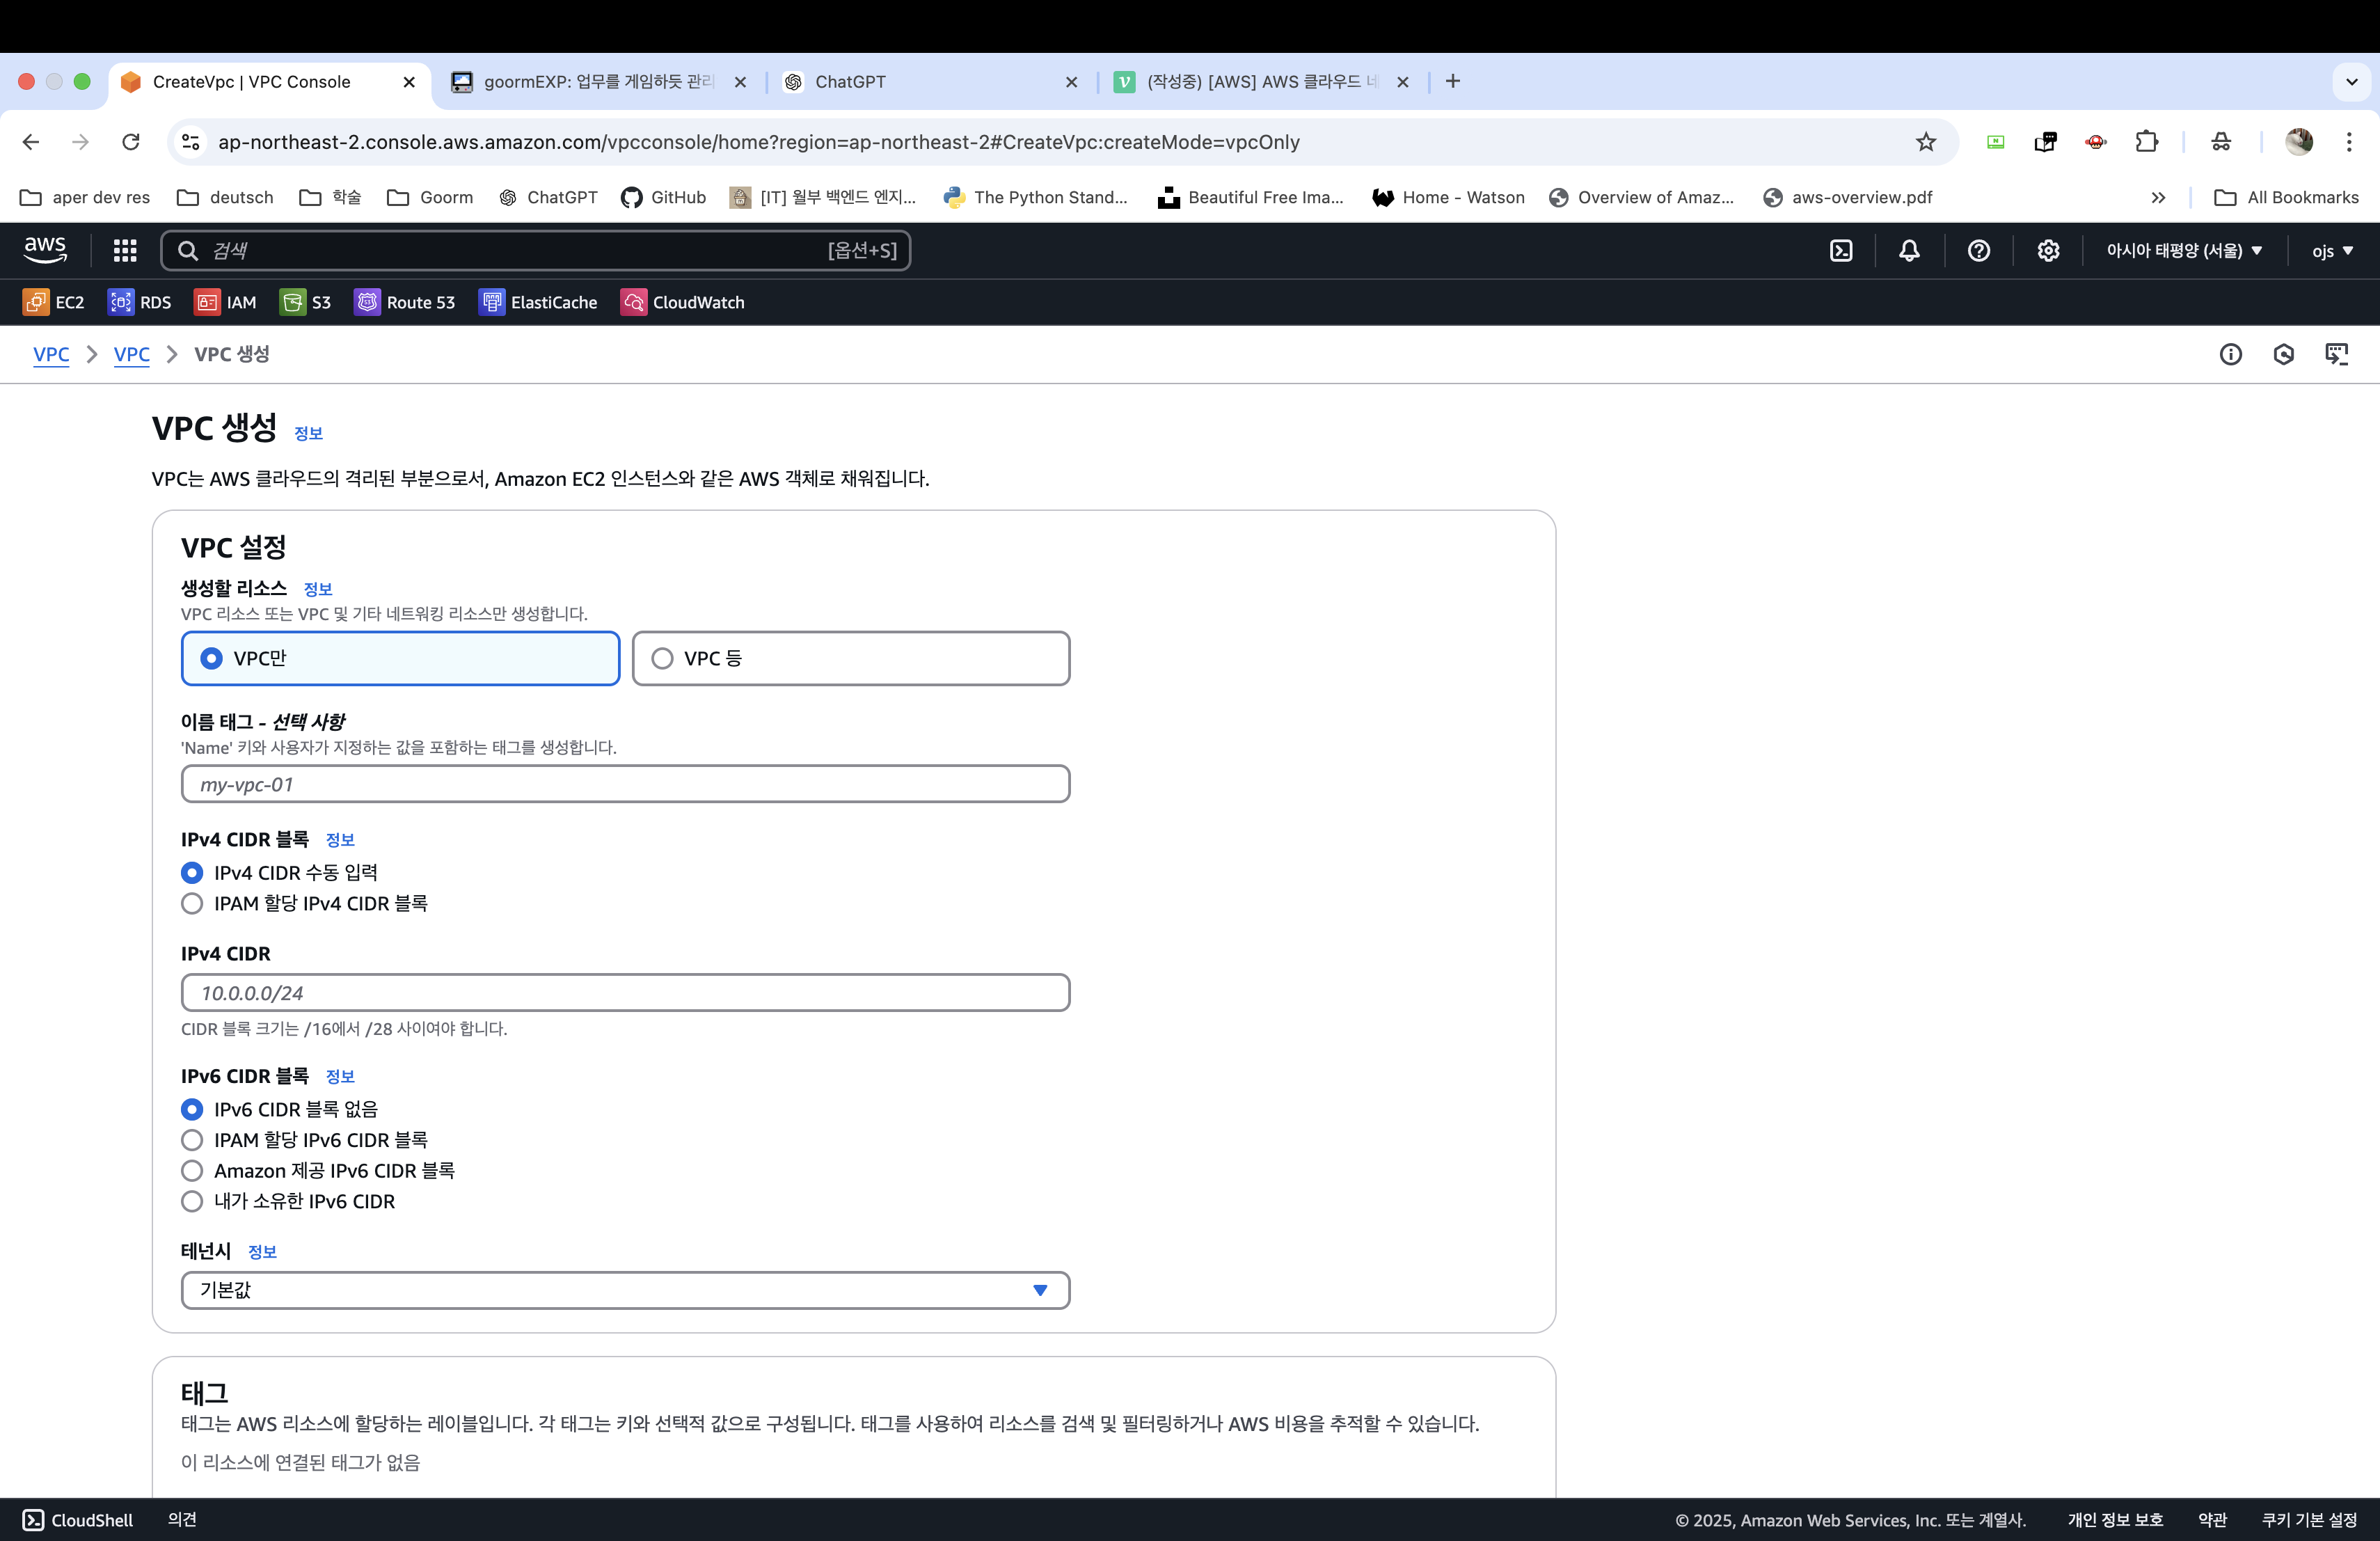Open '정보' link next to VPC 생성 title
Screen dimensions: 2380x1541
(x=308, y=433)
